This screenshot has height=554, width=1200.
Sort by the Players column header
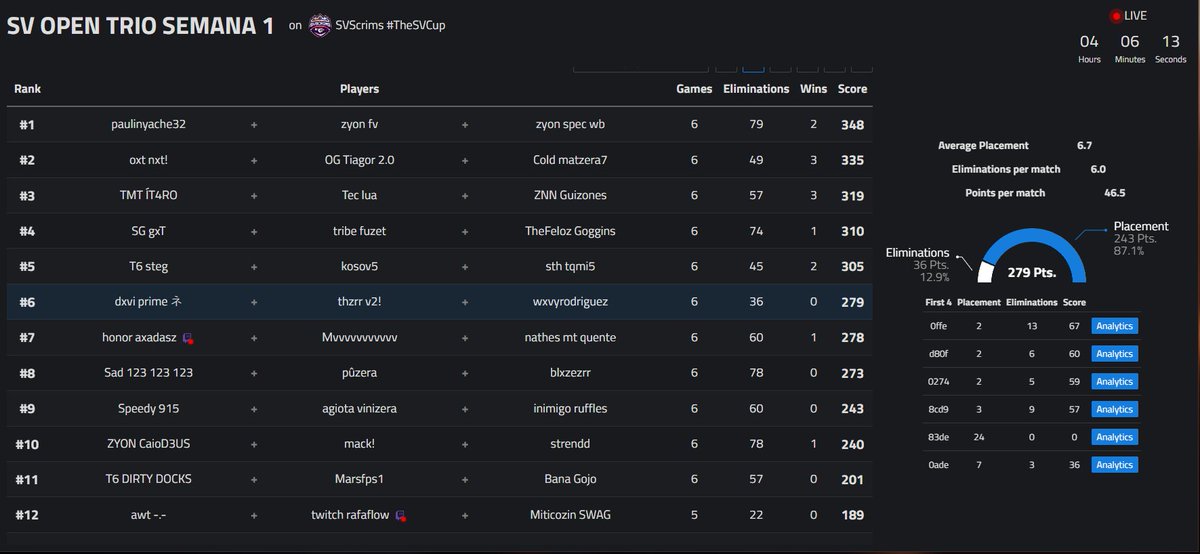pos(359,89)
